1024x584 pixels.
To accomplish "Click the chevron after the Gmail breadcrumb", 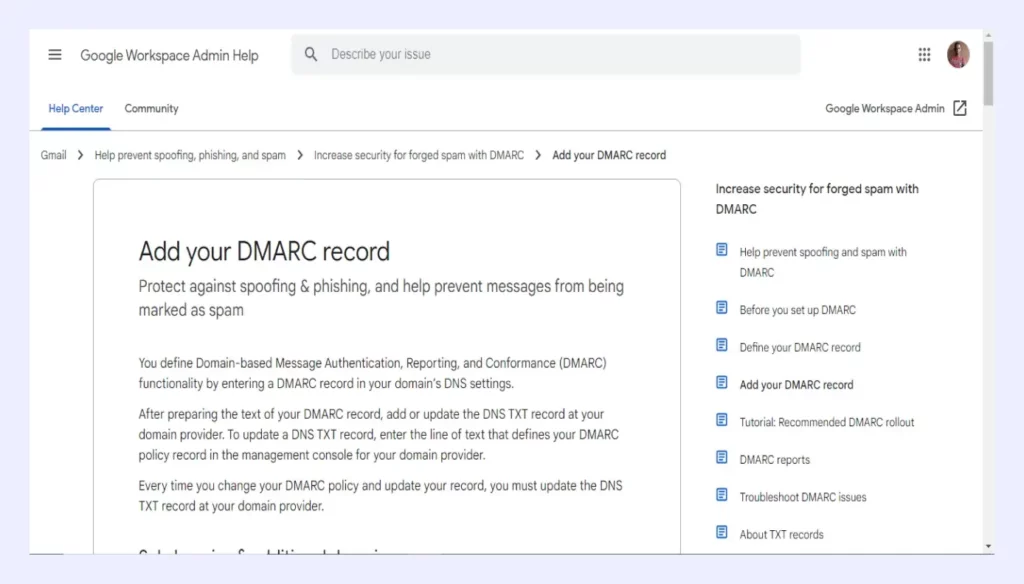I will [x=80, y=155].
